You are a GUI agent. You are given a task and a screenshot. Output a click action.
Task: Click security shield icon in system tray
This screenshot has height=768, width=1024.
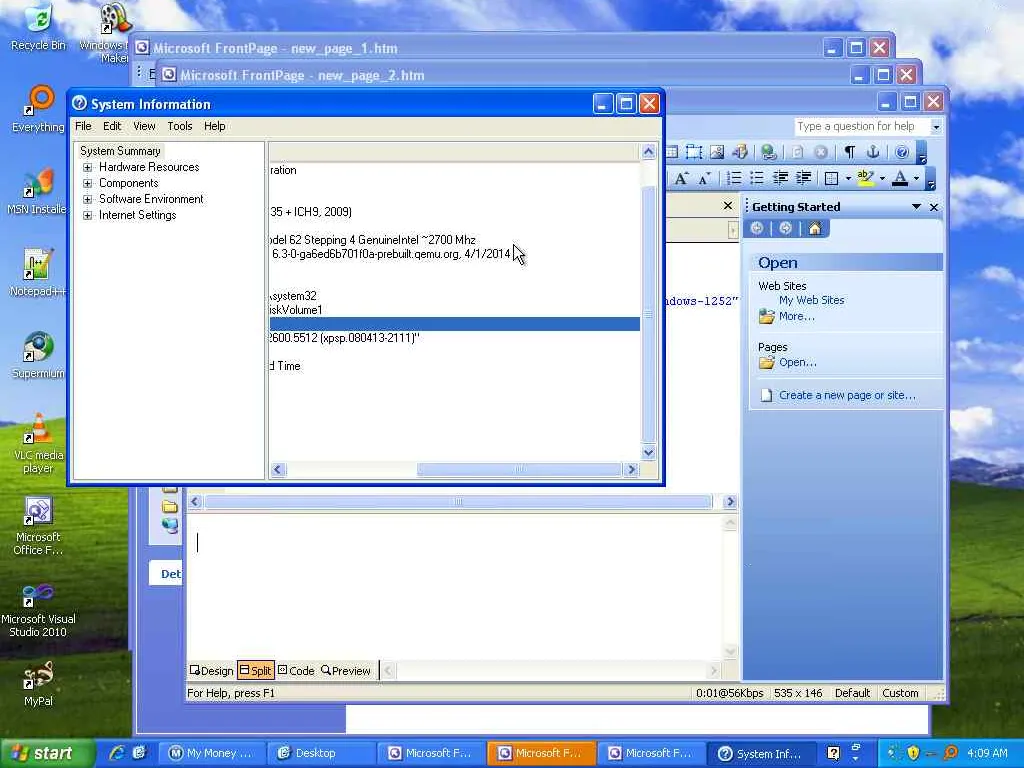pyautogui.click(x=913, y=753)
